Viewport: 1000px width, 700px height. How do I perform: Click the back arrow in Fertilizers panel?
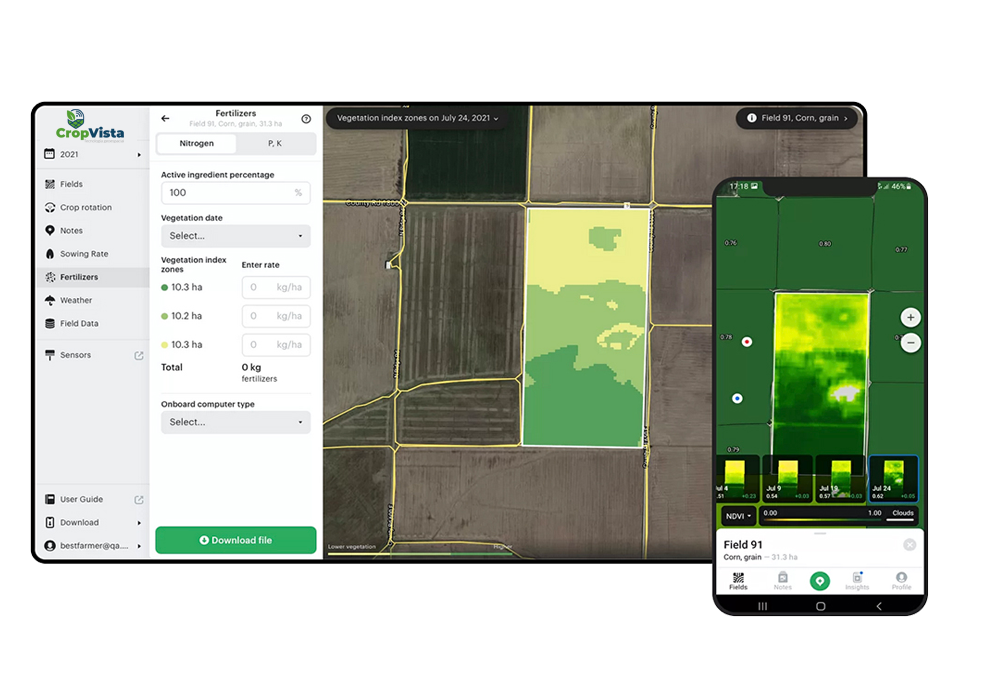165,119
